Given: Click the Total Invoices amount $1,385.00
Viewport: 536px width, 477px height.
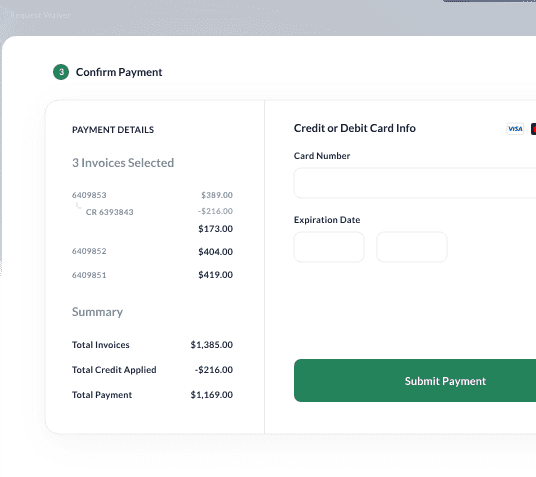Looking at the screenshot, I should pyautogui.click(x=212, y=345).
